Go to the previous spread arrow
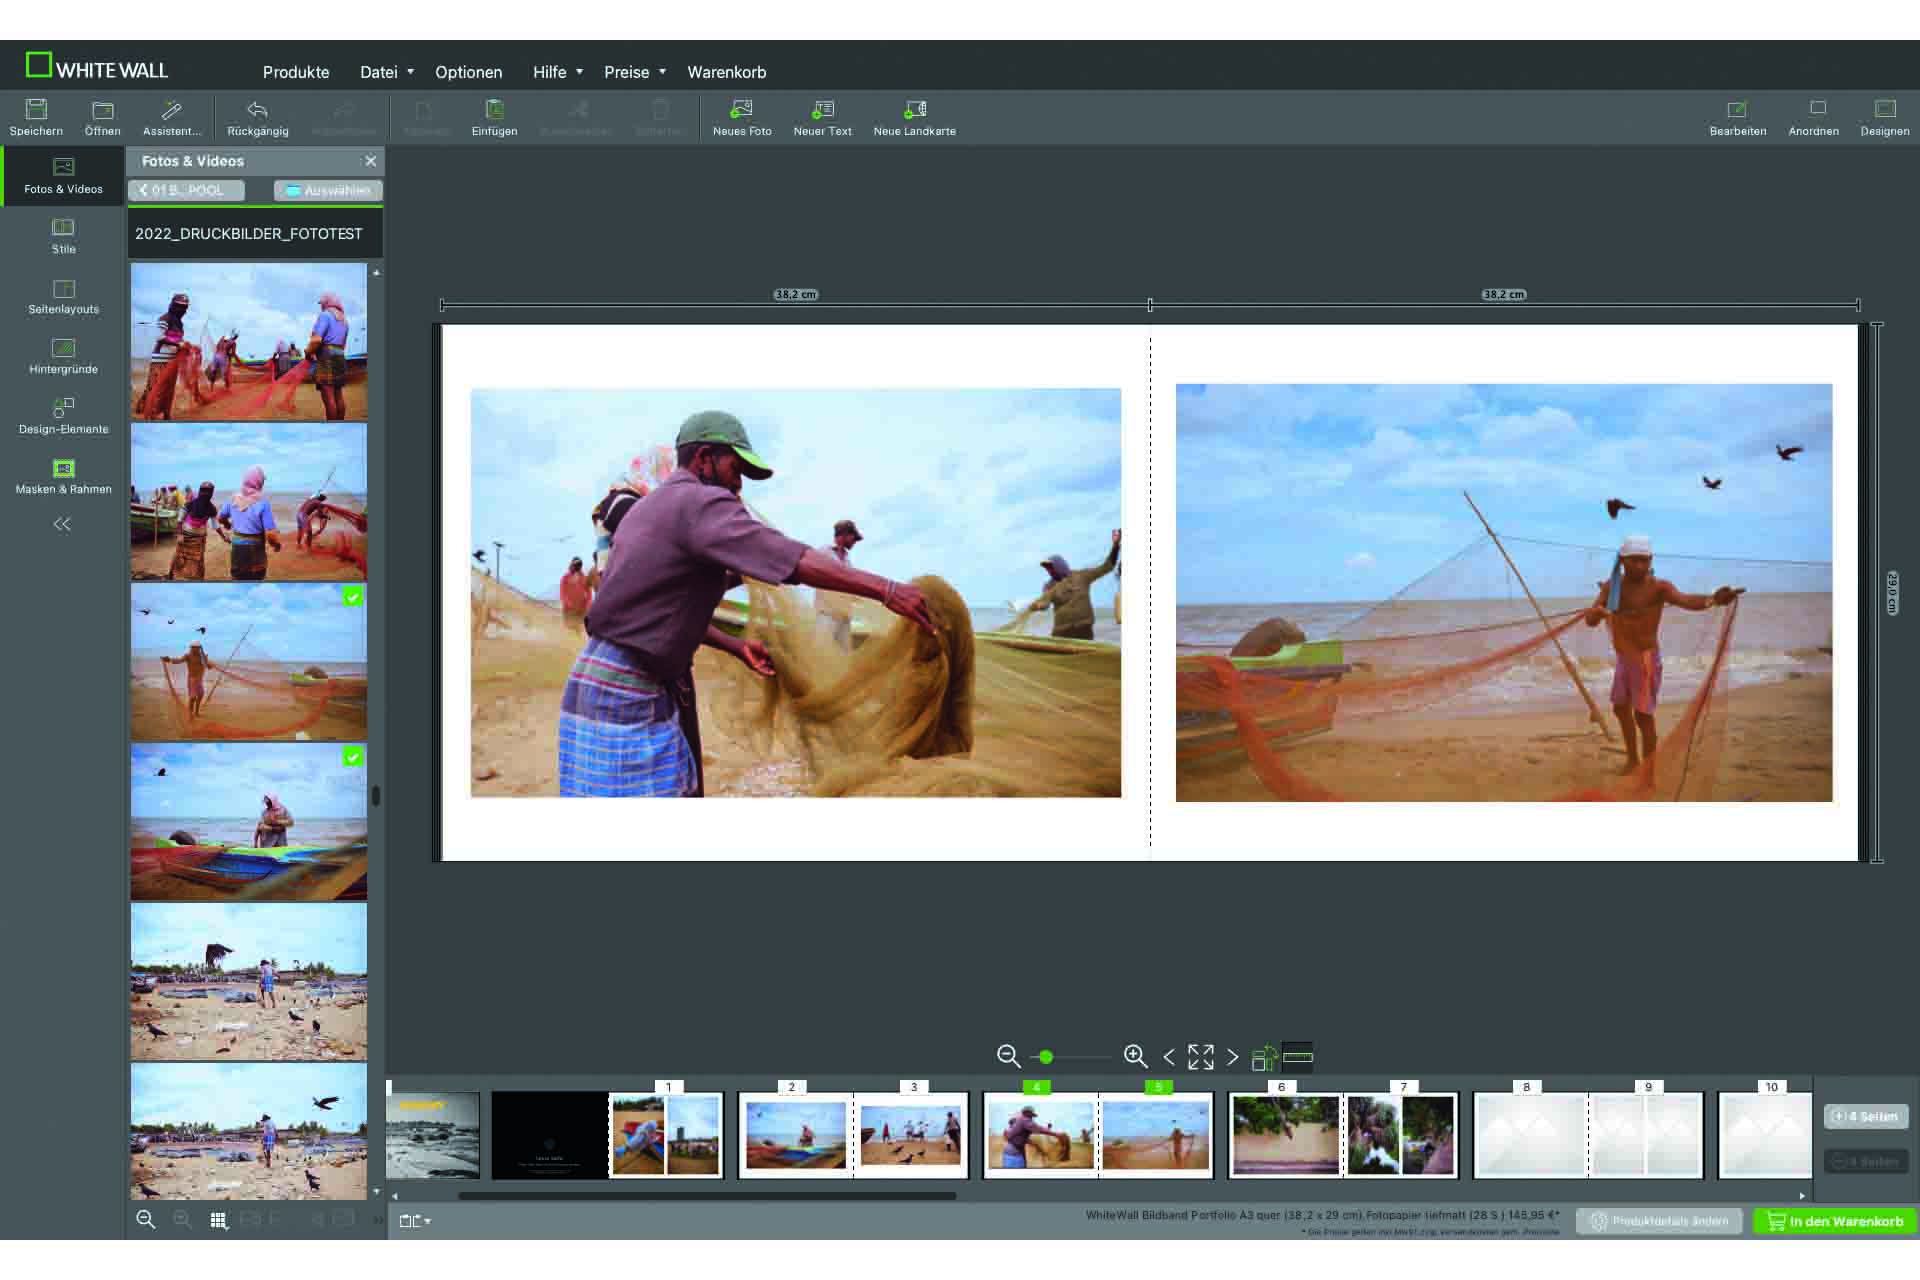 [1169, 1057]
